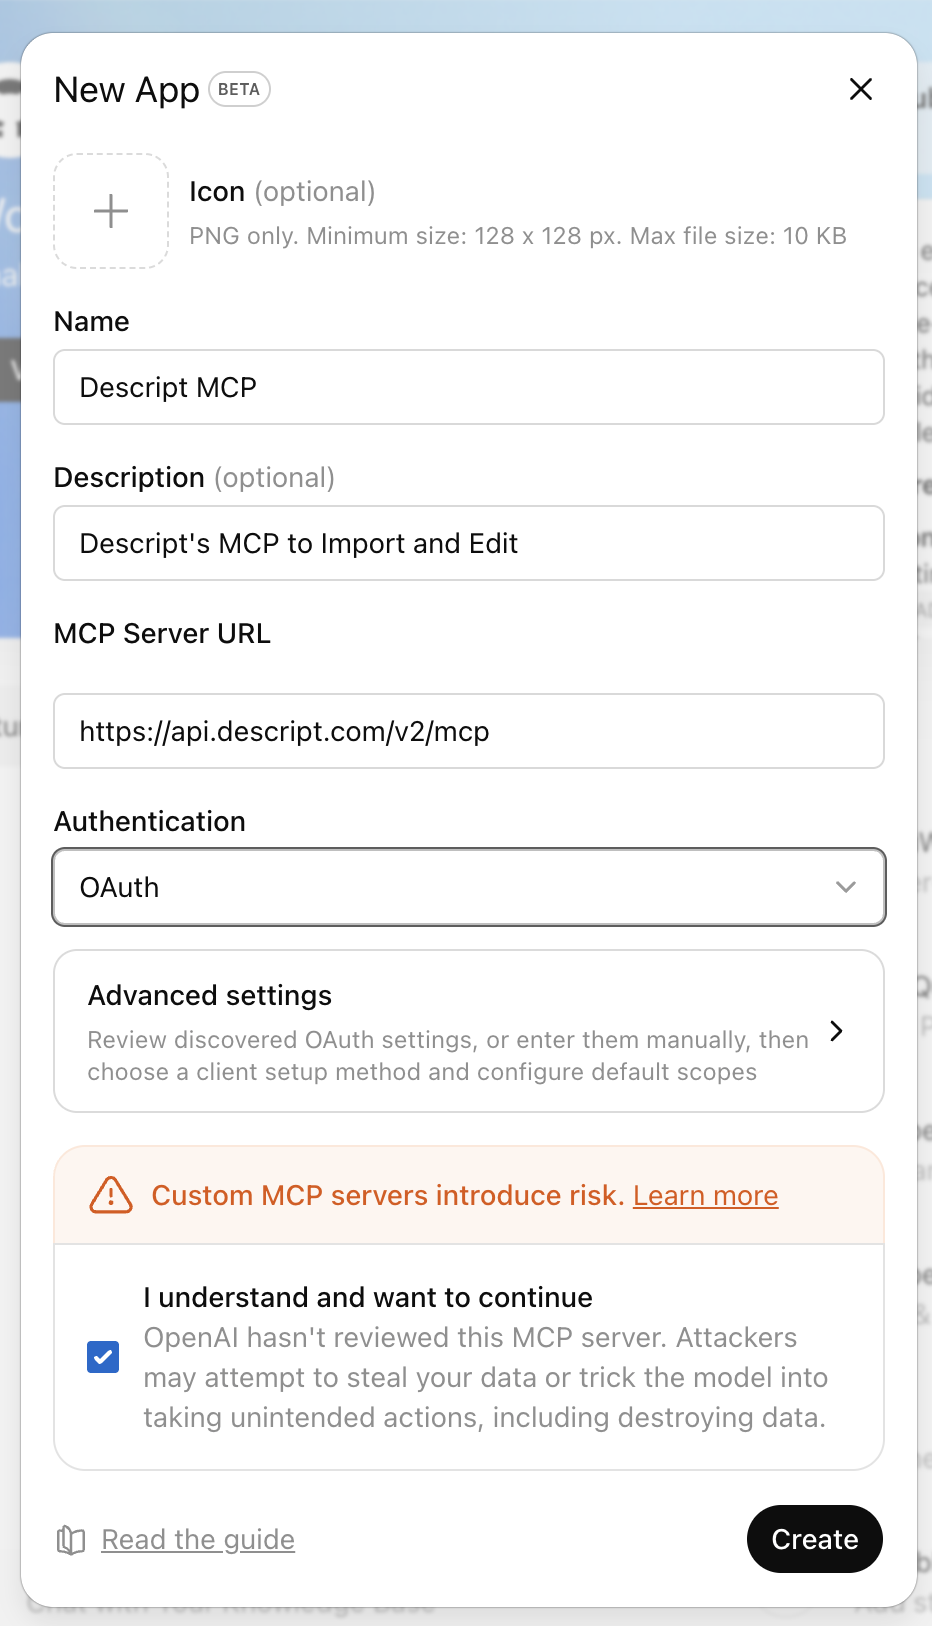
Task: Click the "I understand and want to continue" label
Action: click(x=368, y=1297)
